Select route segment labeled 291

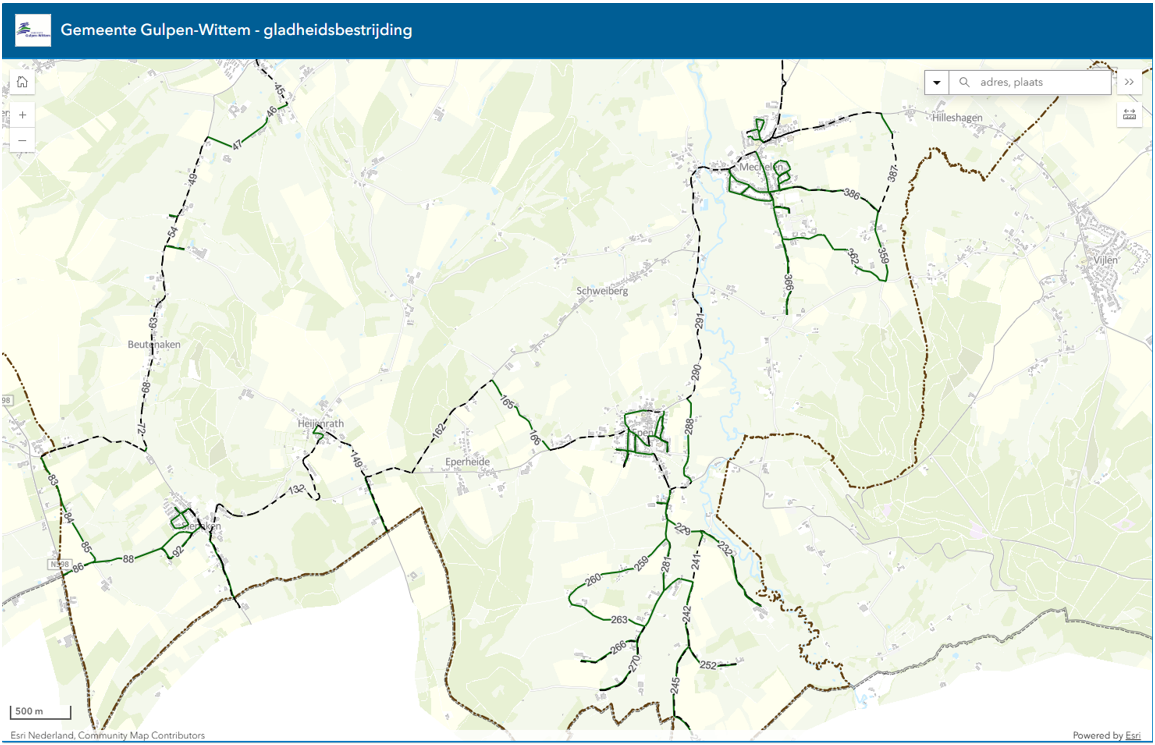click(699, 321)
